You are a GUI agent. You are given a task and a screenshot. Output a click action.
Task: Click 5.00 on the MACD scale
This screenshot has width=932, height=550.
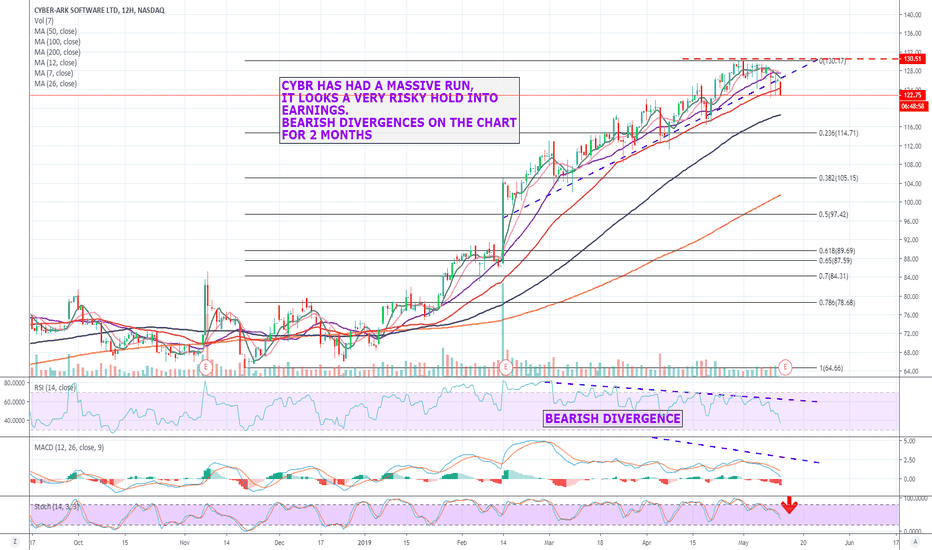(909, 441)
